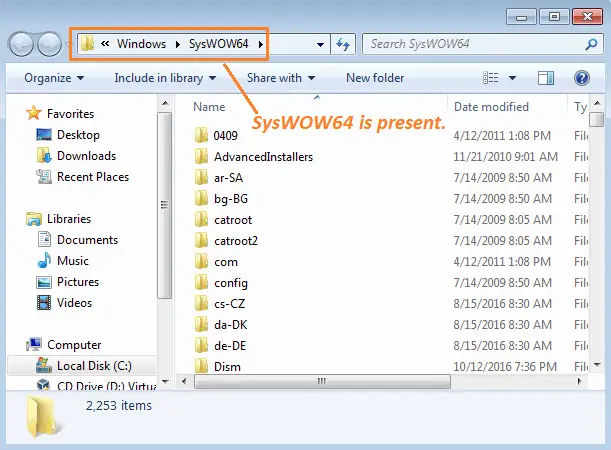Select Local Disk (C:) drive
The height and width of the screenshot is (450, 611).
tap(82, 366)
